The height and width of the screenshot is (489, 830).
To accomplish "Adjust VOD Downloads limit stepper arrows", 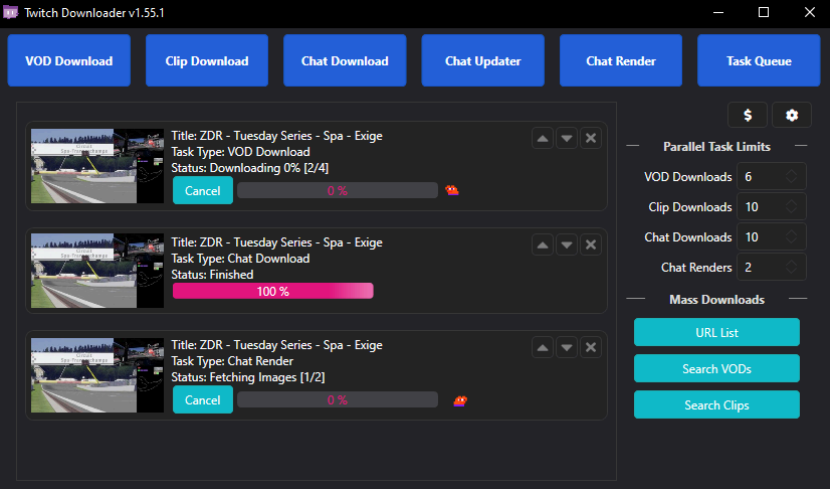I will click(791, 176).
